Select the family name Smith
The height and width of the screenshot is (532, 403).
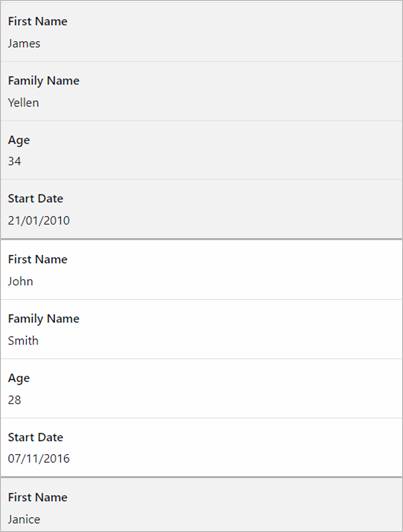coord(23,340)
